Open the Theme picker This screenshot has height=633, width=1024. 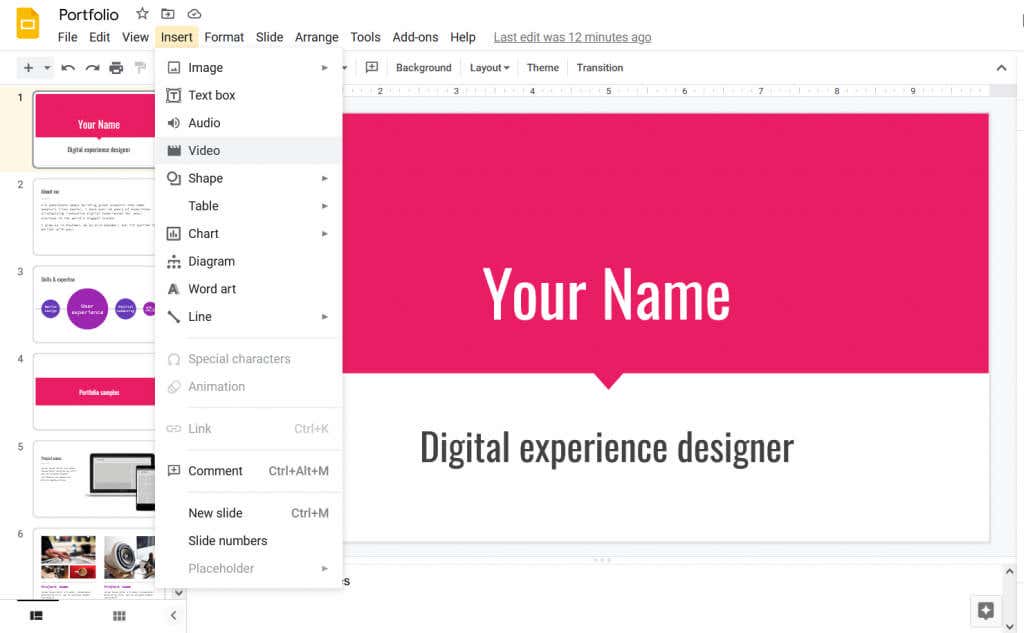point(542,67)
